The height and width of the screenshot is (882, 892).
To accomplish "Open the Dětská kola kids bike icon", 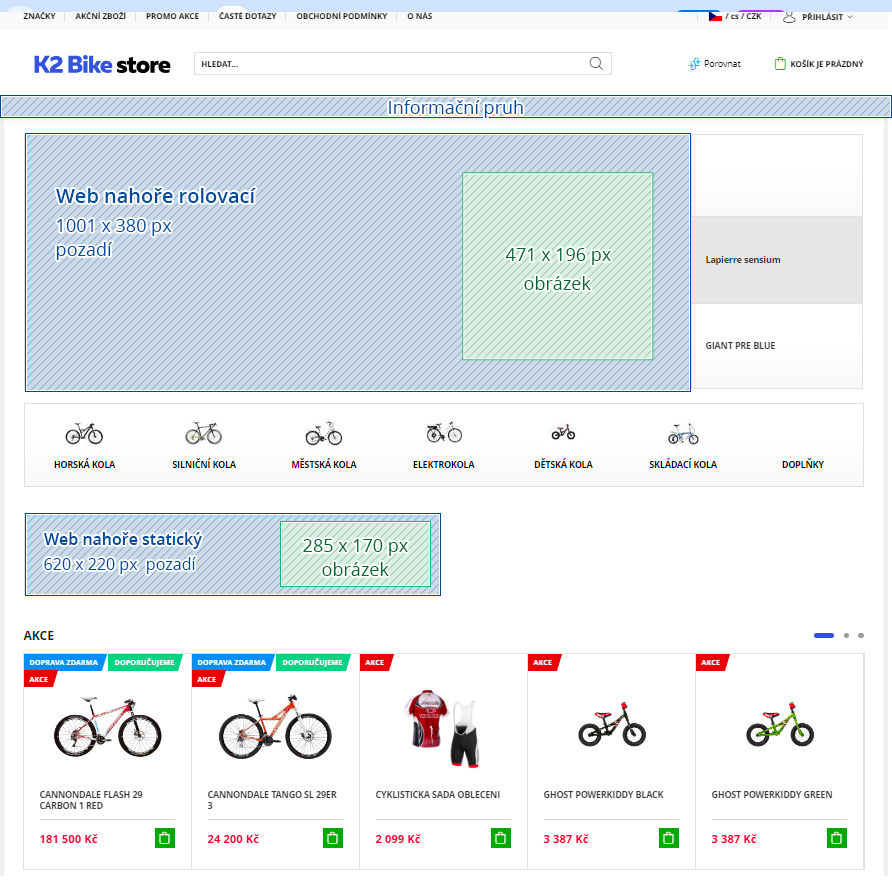I will click(562, 433).
